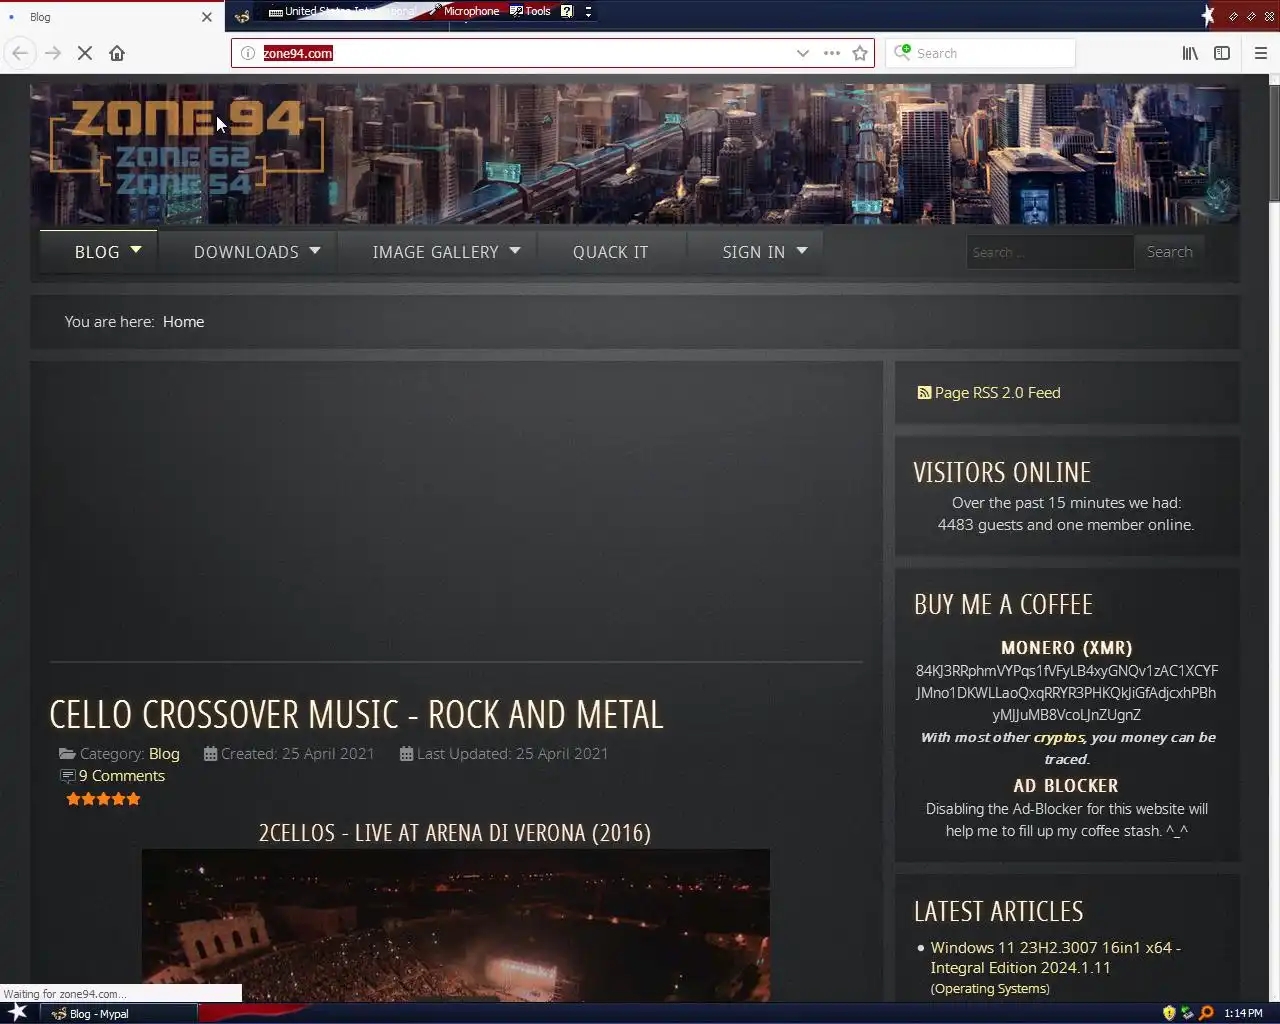Click the five-star article rating
The image size is (1280, 1024).
pos(103,799)
